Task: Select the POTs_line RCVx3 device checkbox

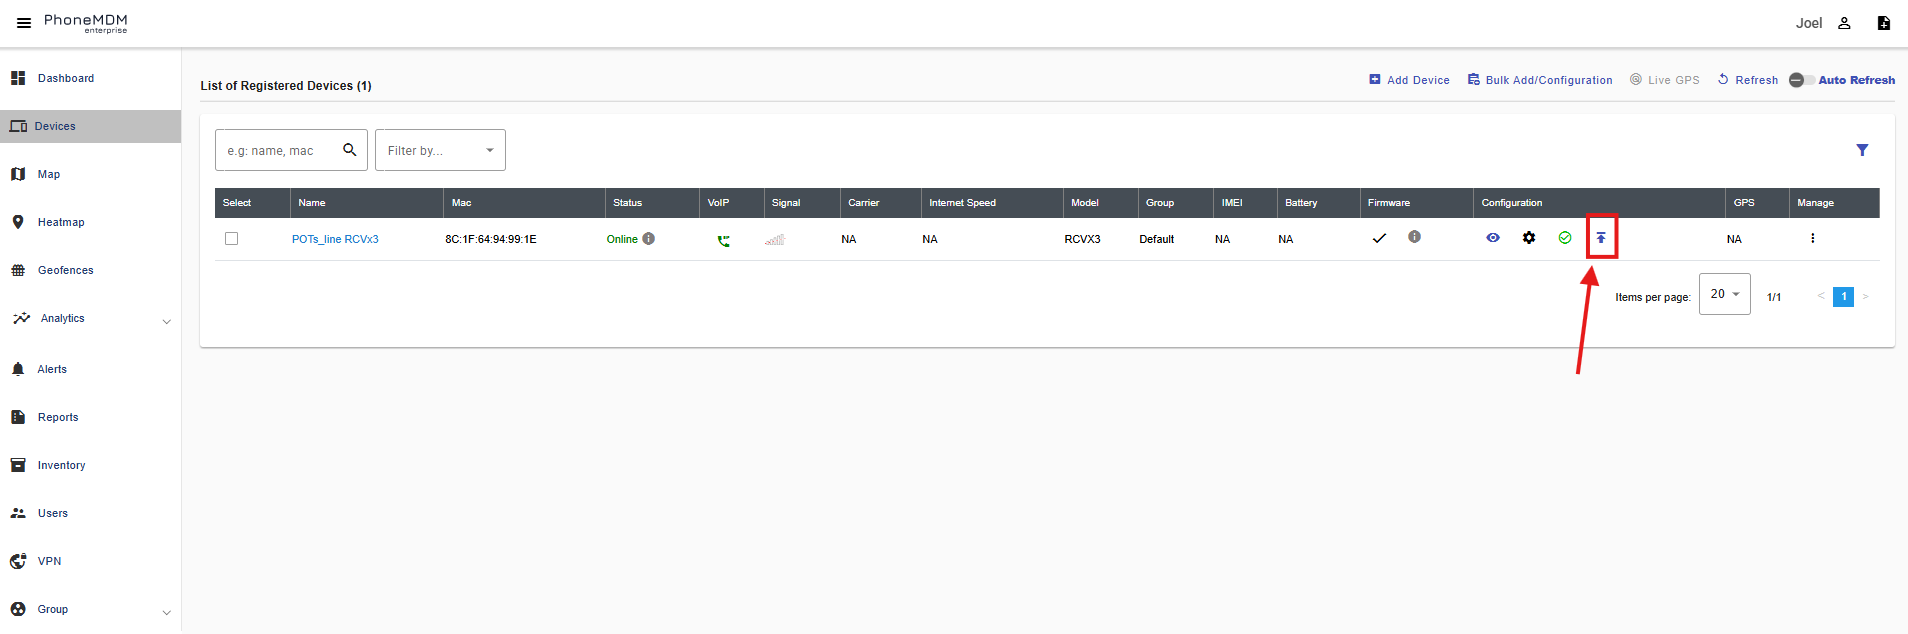Action: pyautogui.click(x=232, y=239)
